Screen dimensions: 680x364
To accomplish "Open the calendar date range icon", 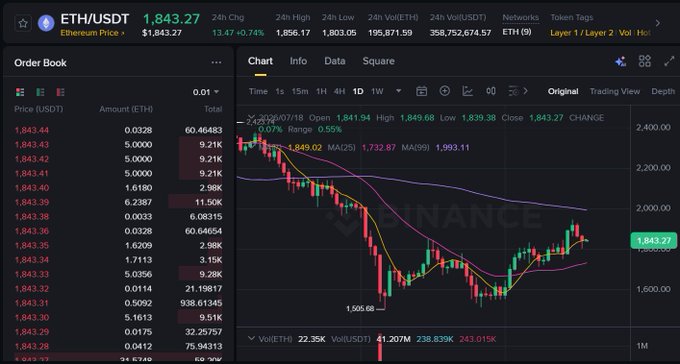I will 422,91.
